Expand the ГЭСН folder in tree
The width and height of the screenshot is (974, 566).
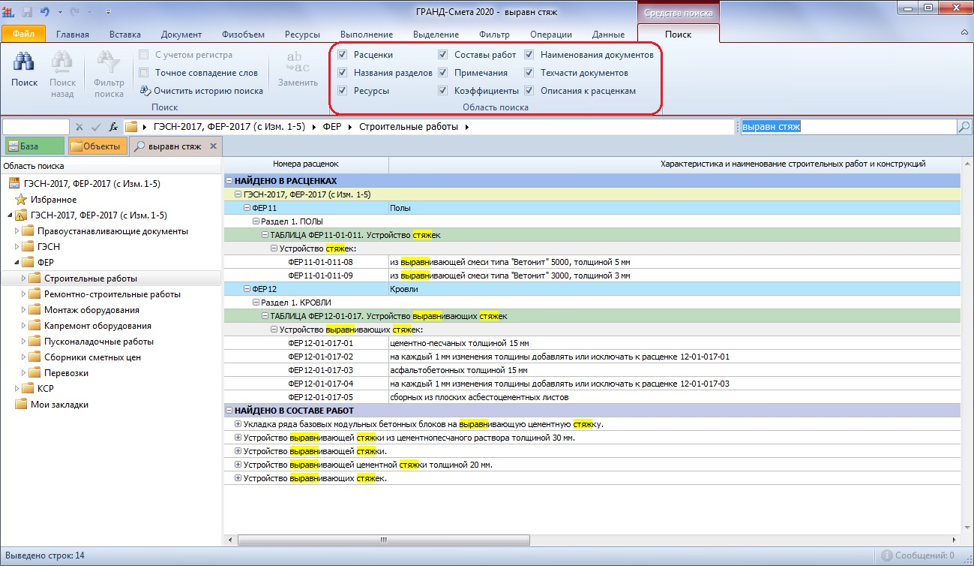point(17,247)
